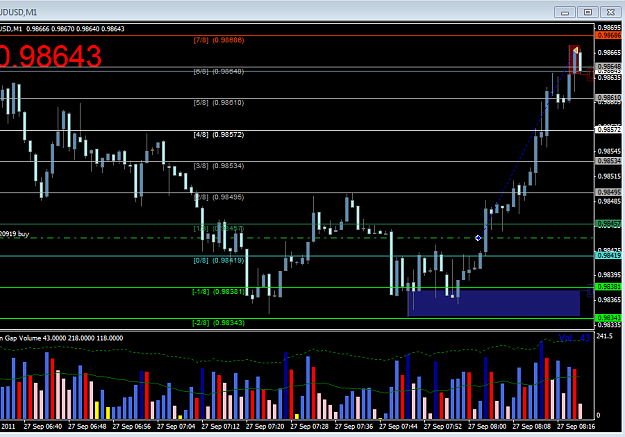Click the '27 Sep 06:40' time label
Viewport: 625px width, 437px height.
pos(43,426)
